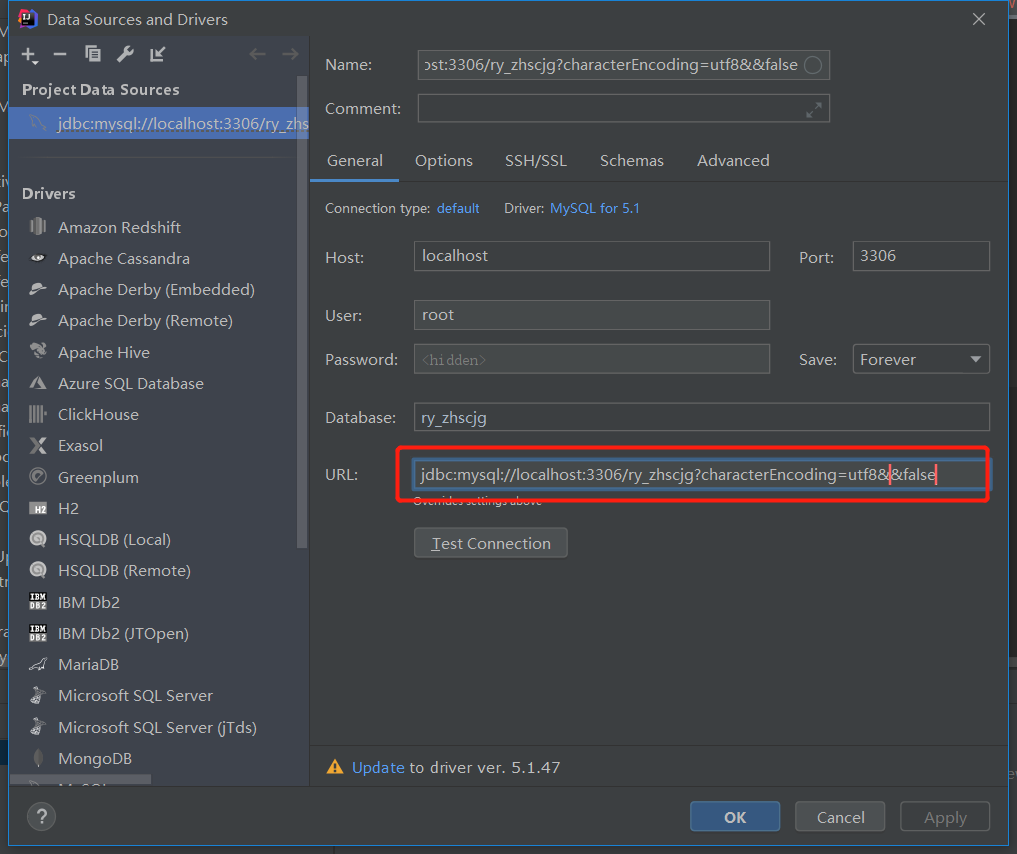Click the Update driver link
1017x854 pixels.
click(378, 767)
